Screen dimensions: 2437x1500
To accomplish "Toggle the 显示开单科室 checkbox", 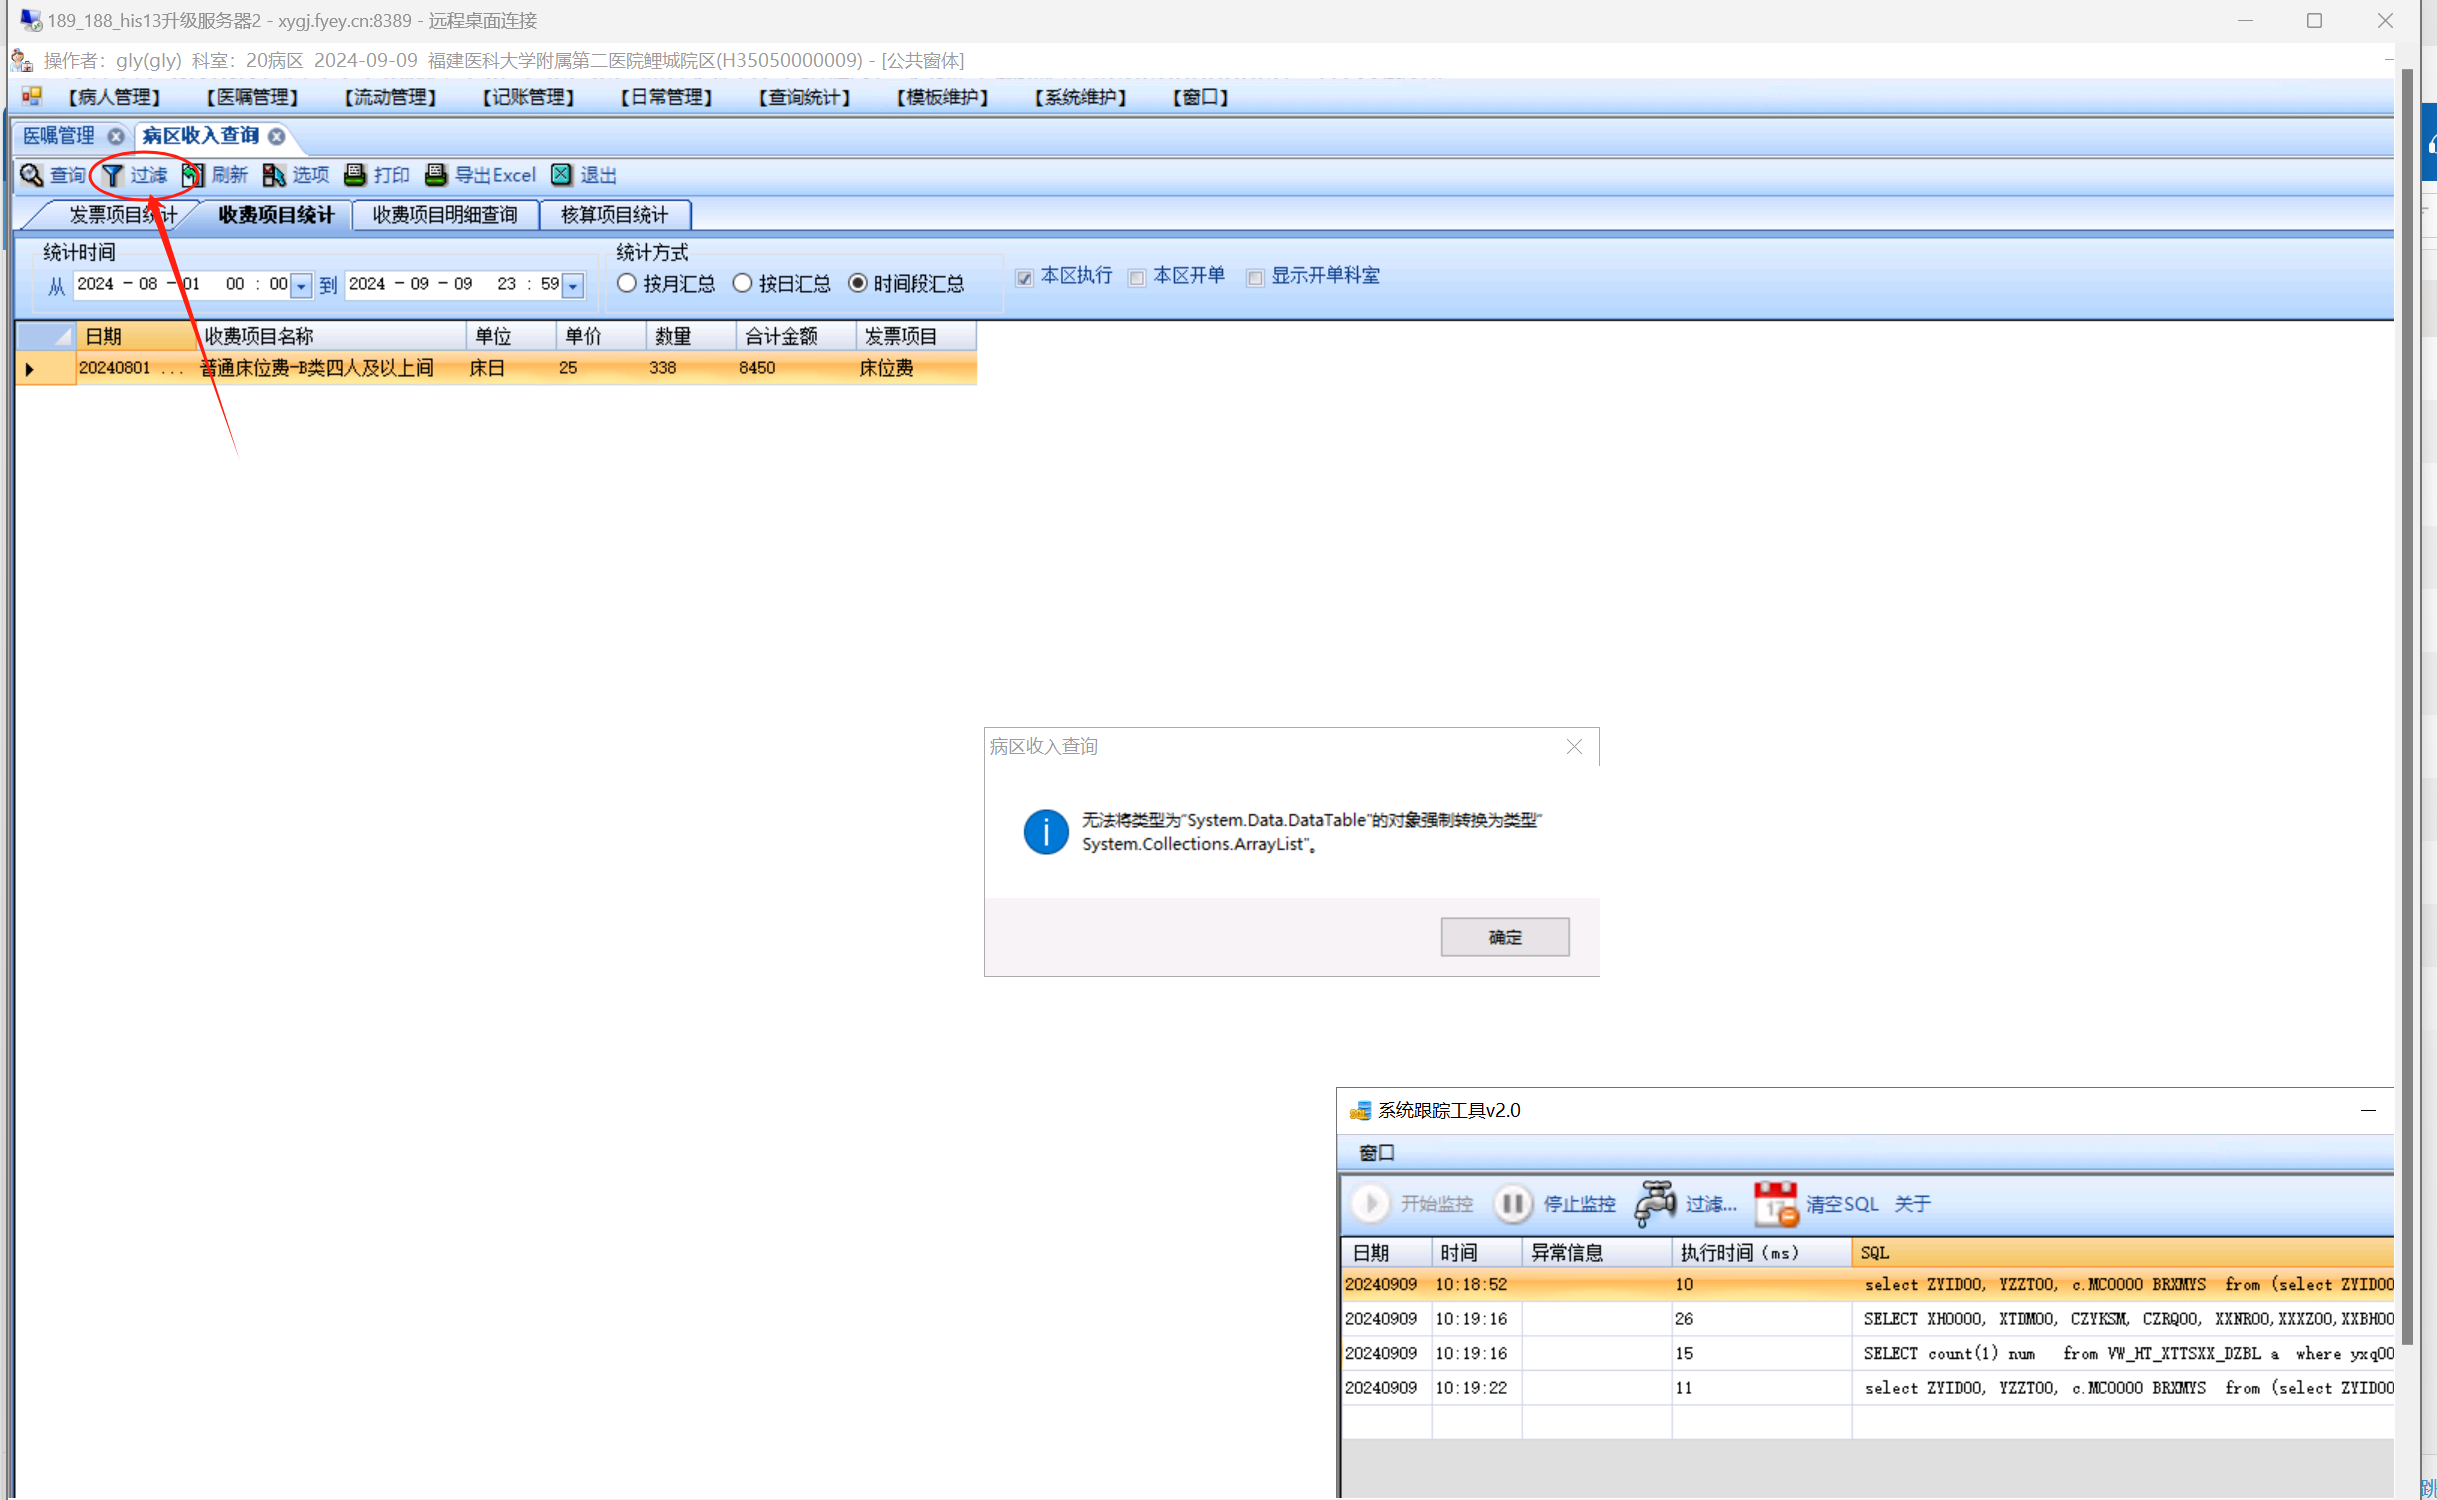I will (x=1255, y=277).
